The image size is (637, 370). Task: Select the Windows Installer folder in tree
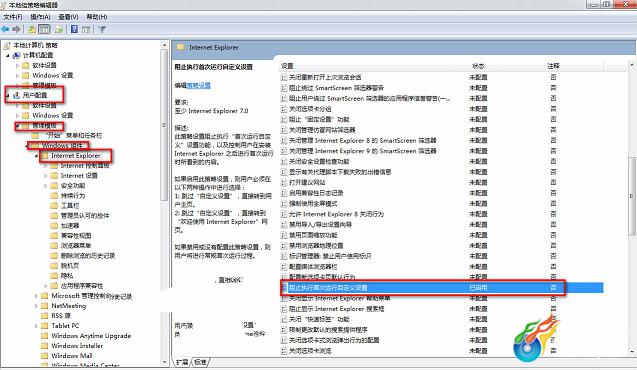77,346
